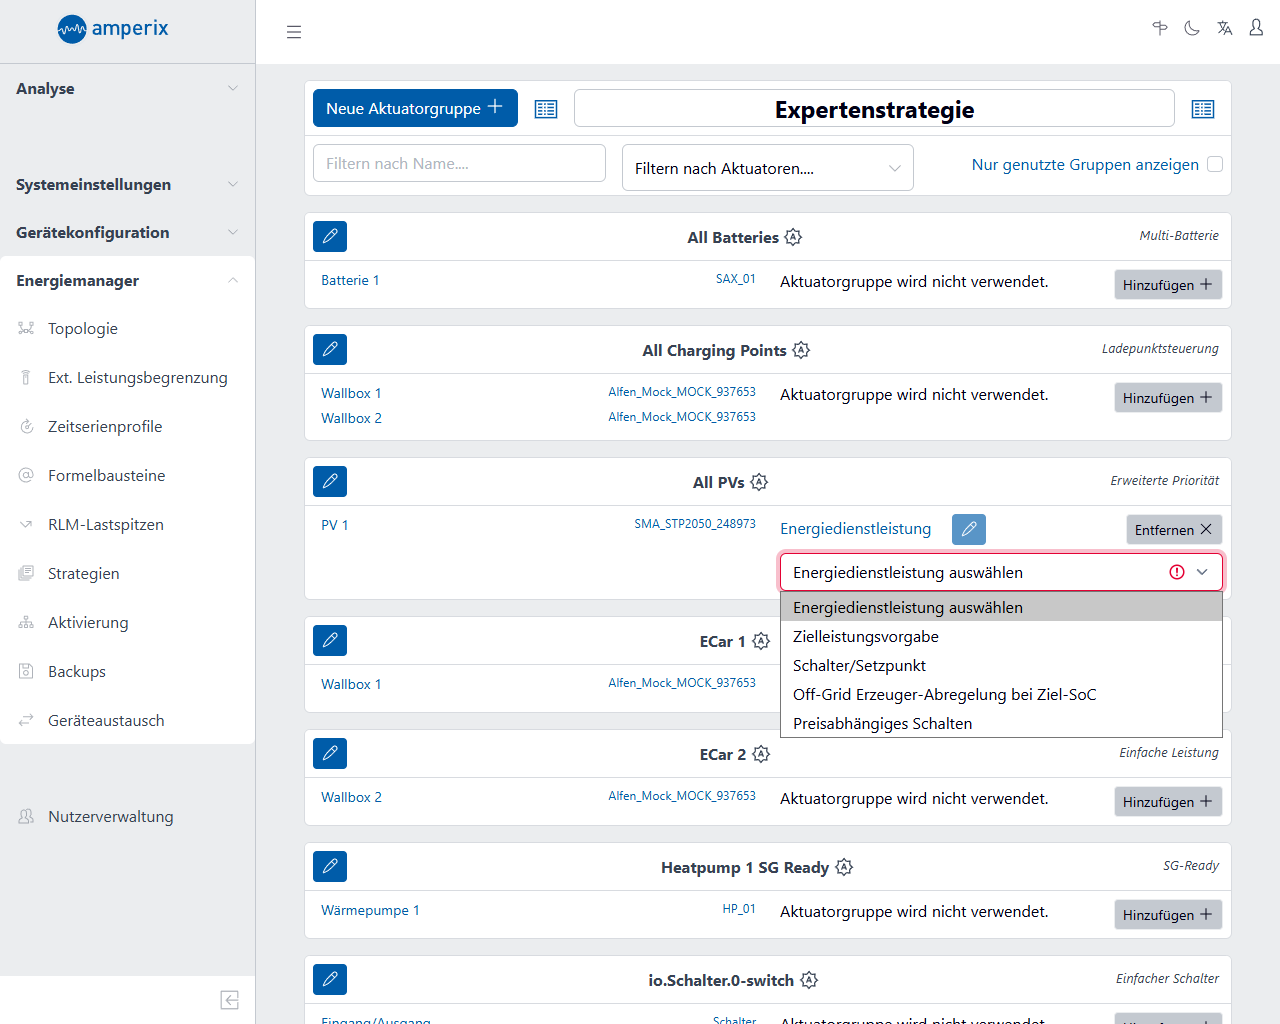Expand the Analyse sidebar section
This screenshot has width=1280, height=1024.
click(x=127, y=88)
